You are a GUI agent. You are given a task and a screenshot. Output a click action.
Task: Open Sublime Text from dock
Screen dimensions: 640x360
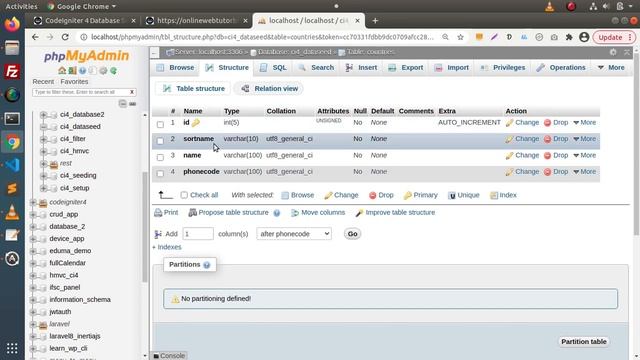(x=12, y=189)
